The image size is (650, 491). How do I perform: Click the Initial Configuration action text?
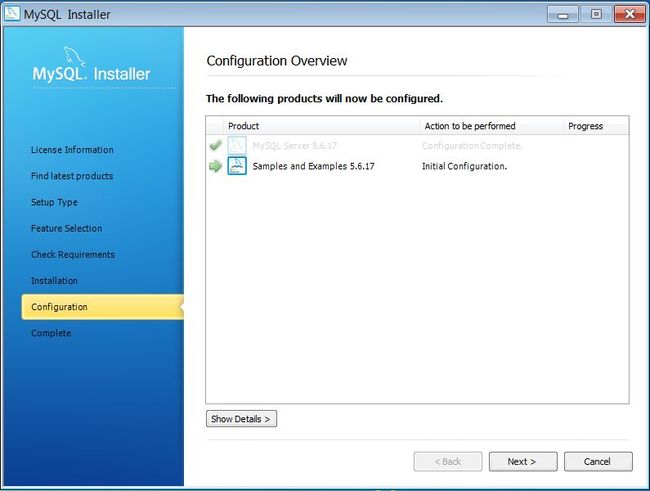(x=464, y=166)
